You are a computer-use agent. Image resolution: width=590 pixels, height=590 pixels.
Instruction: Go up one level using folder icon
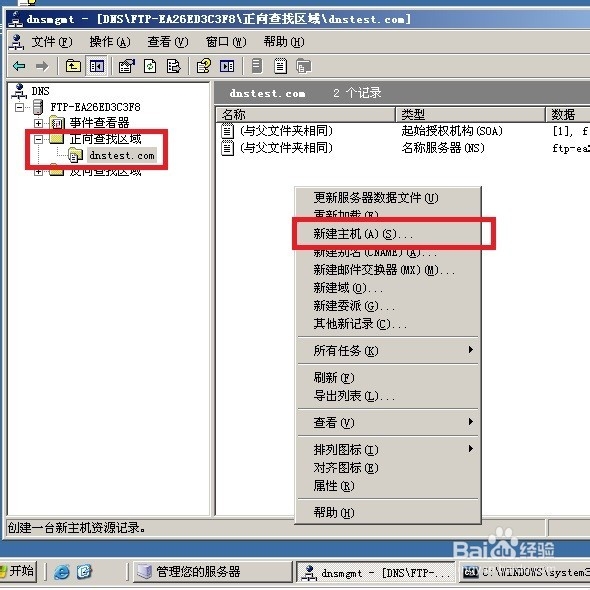[x=73, y=66]
